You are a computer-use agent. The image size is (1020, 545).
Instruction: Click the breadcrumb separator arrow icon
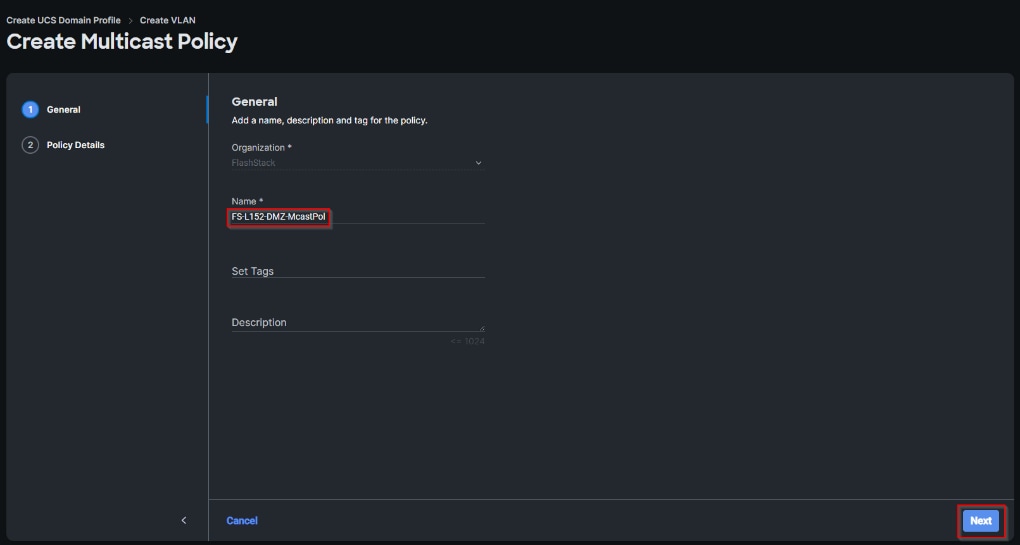pos(130,21)
